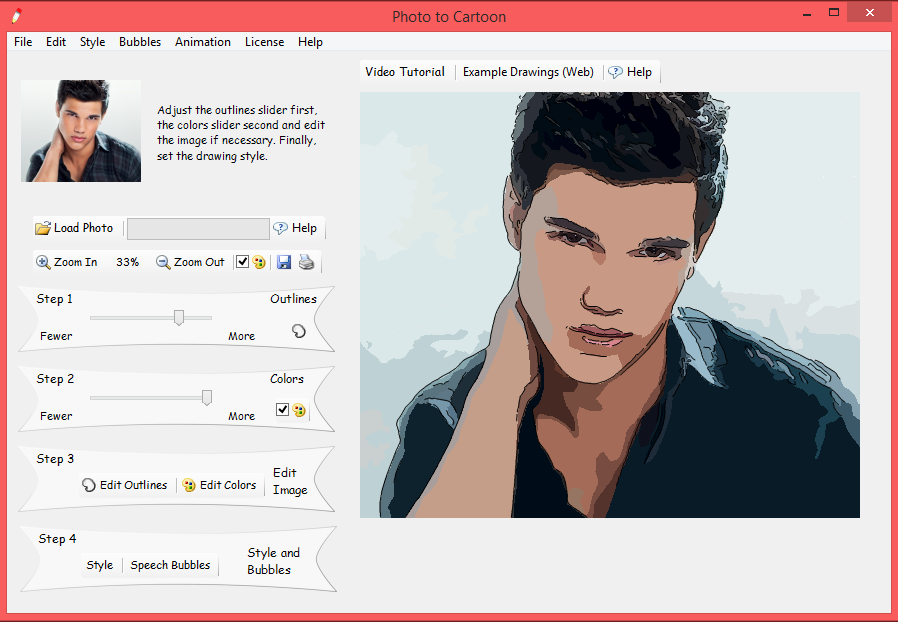Viewport: 898px width, 622px height.
Task: Click the printer icon
Action: click(306, 262)
